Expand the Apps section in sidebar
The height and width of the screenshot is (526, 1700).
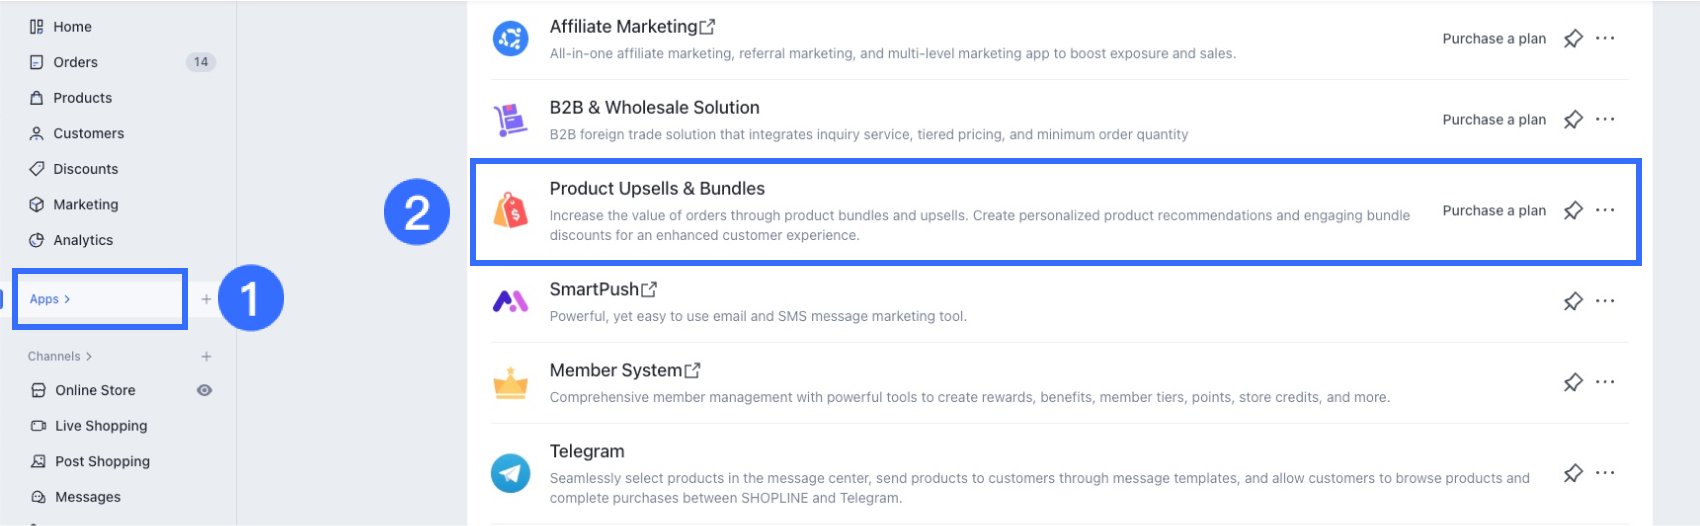(50, 299)
